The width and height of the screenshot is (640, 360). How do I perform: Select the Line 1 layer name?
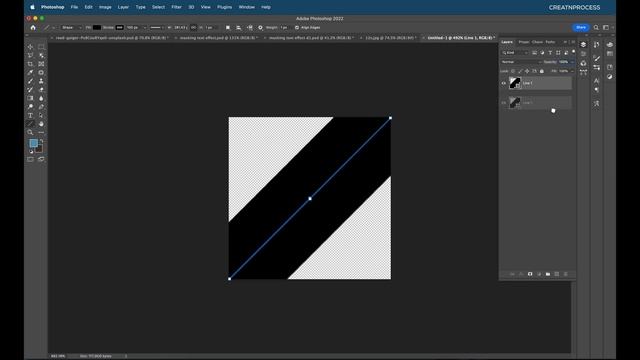click(x=527, y=83)
